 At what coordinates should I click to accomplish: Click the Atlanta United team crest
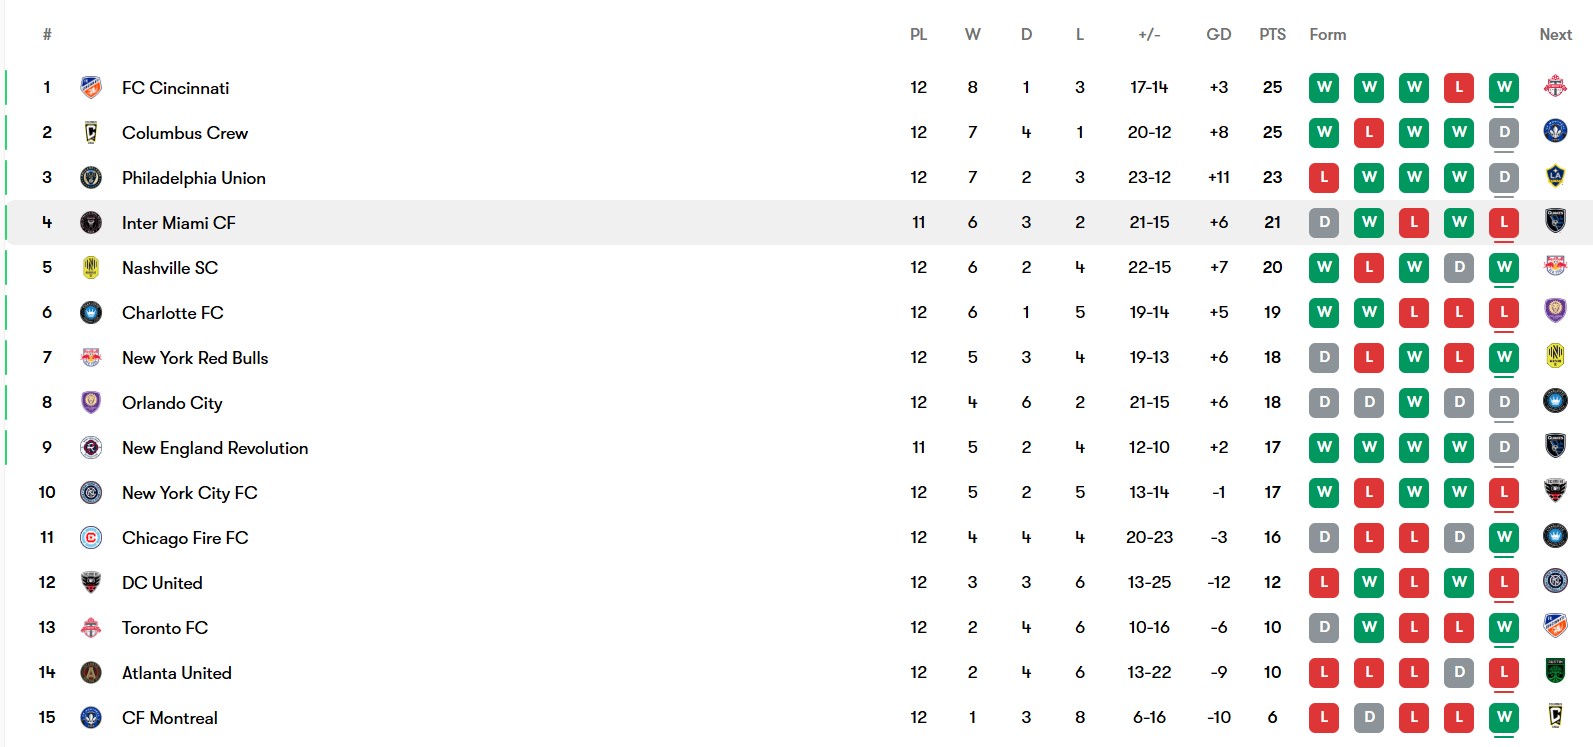point(91,673)
